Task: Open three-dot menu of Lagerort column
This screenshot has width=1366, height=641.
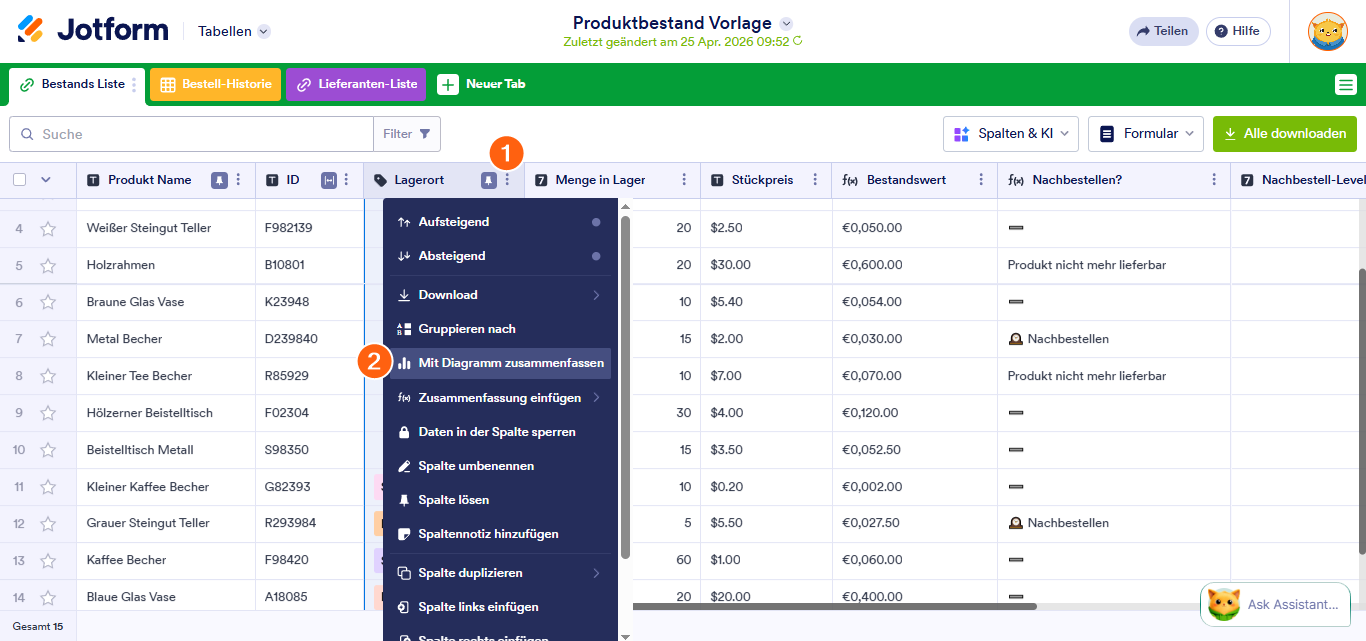Action: (x=507, y=180)
